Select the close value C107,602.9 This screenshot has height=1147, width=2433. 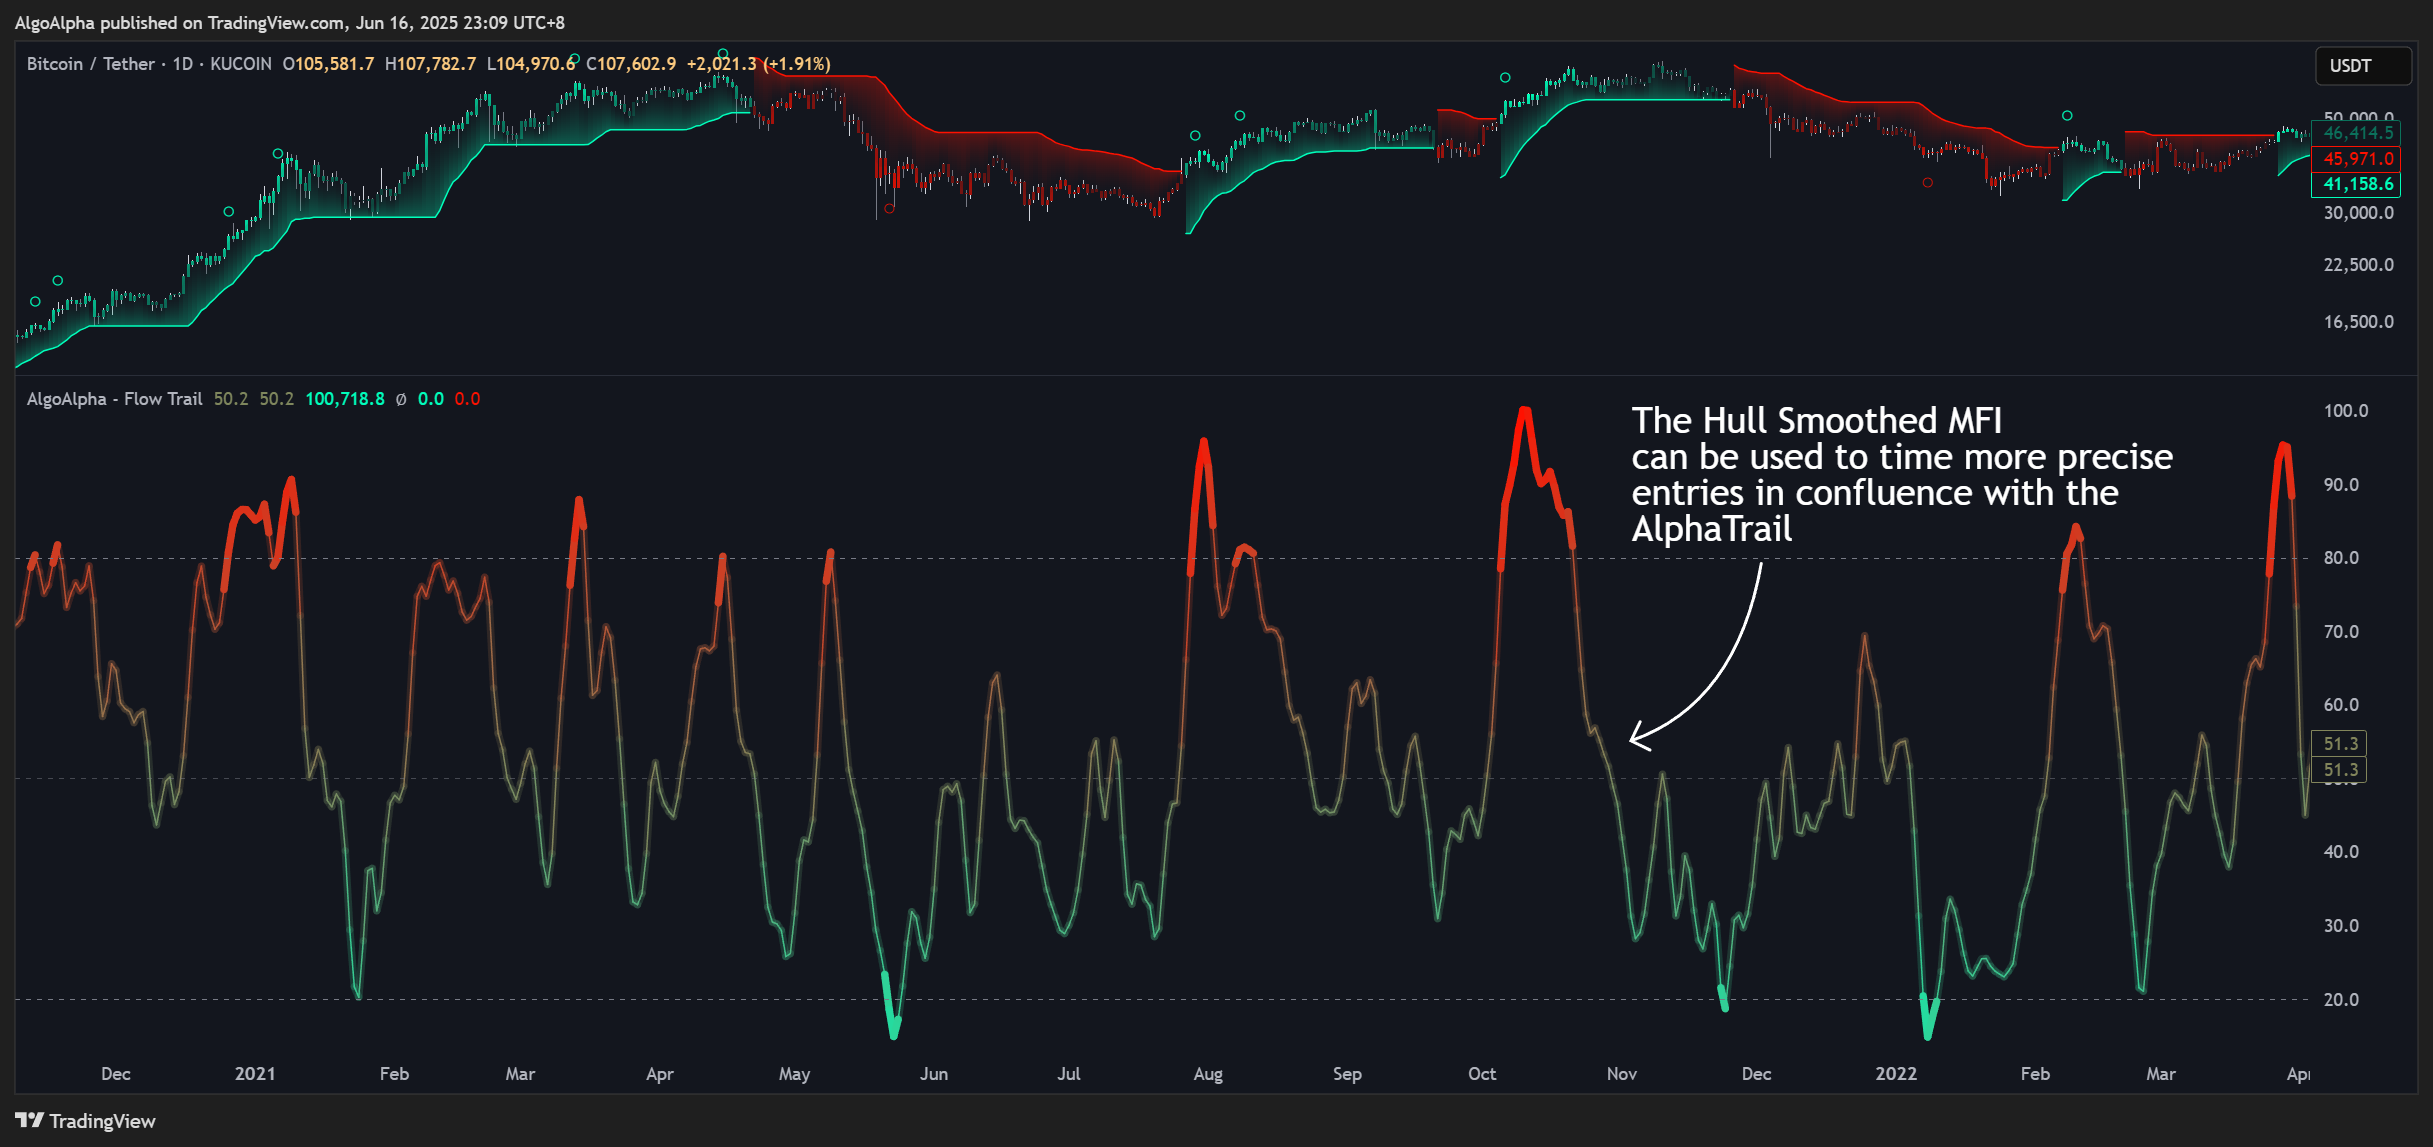pyautogui.click(x=631, y=64)
